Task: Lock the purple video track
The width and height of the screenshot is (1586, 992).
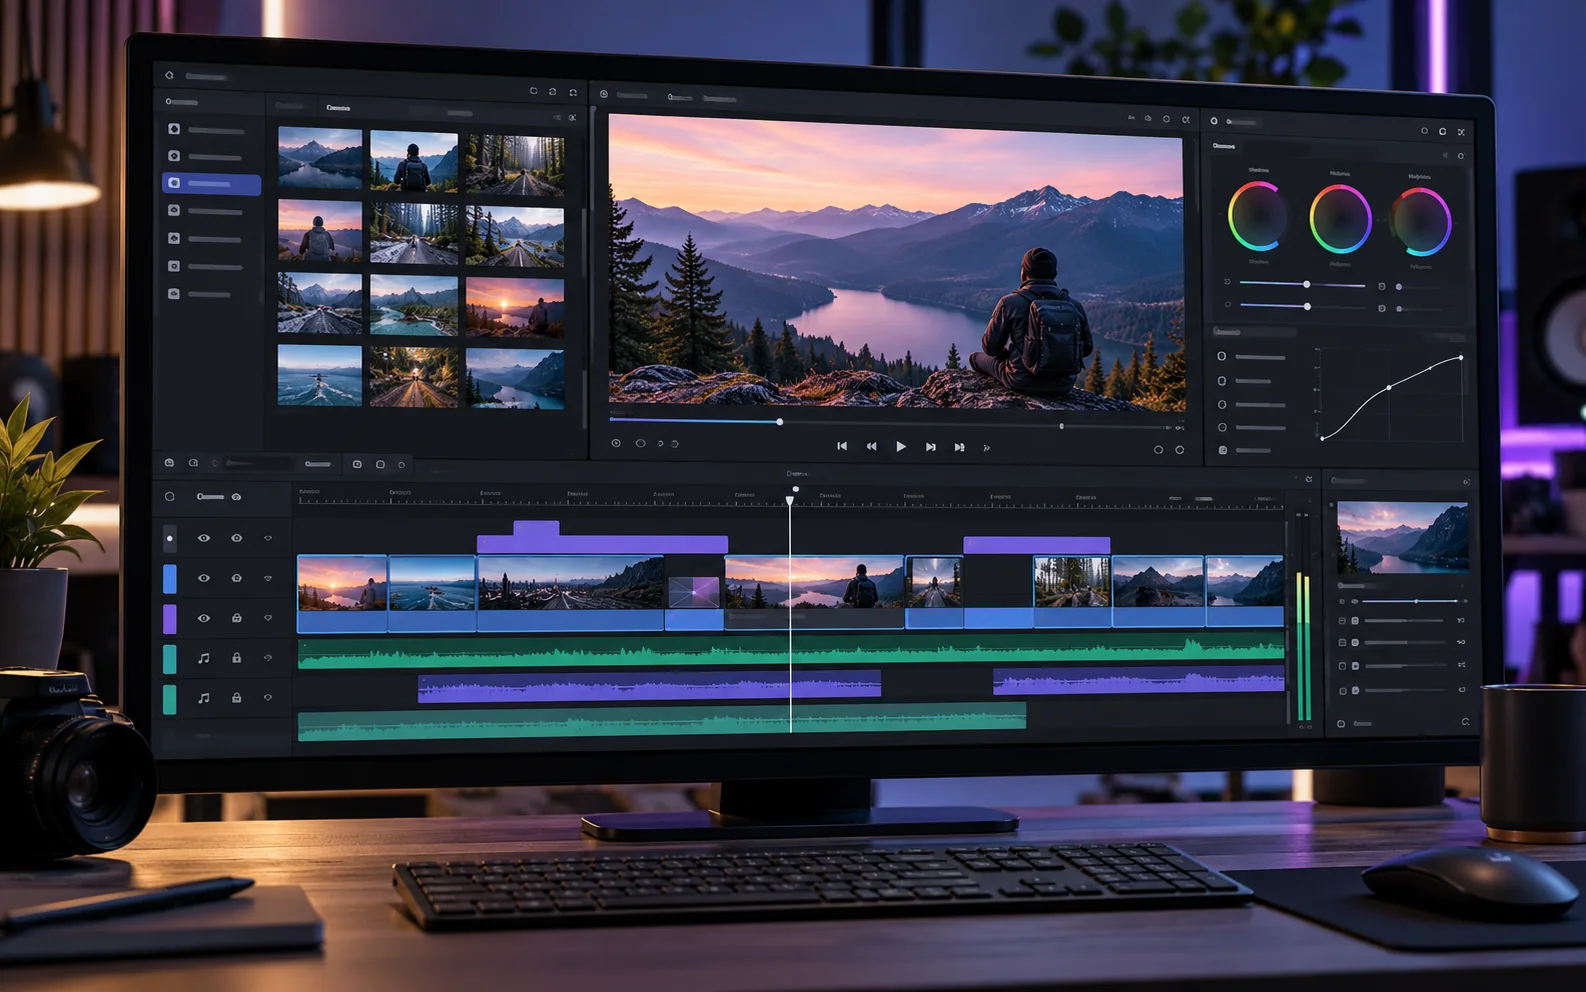Action: (x=237, y=618)
